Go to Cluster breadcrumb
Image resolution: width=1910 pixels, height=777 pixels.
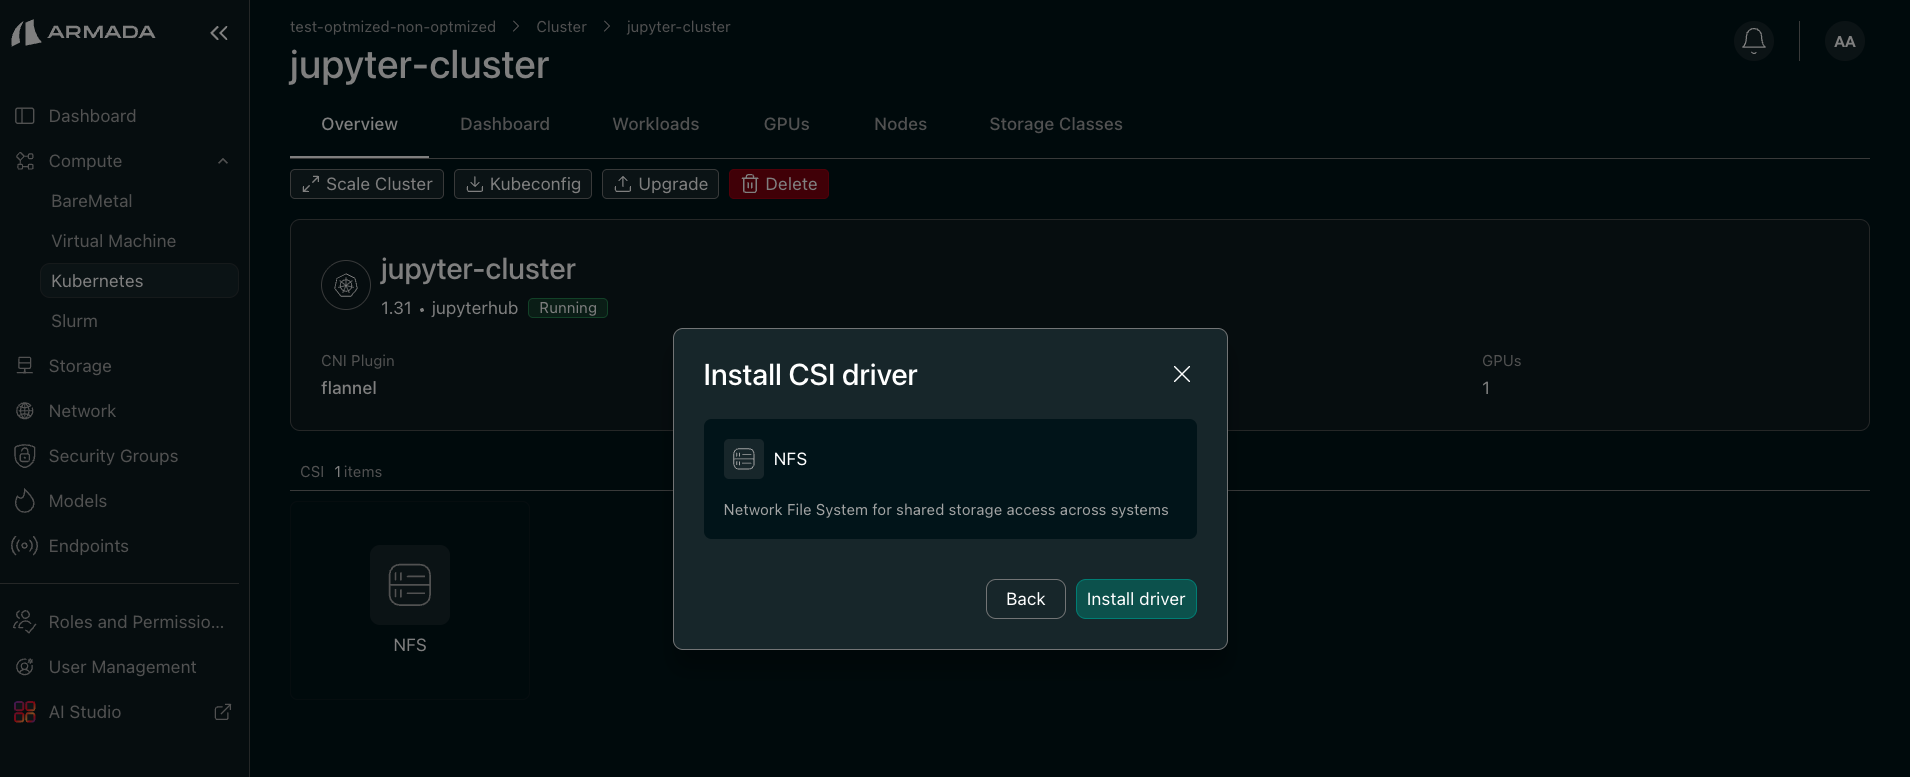coord(561,27)
